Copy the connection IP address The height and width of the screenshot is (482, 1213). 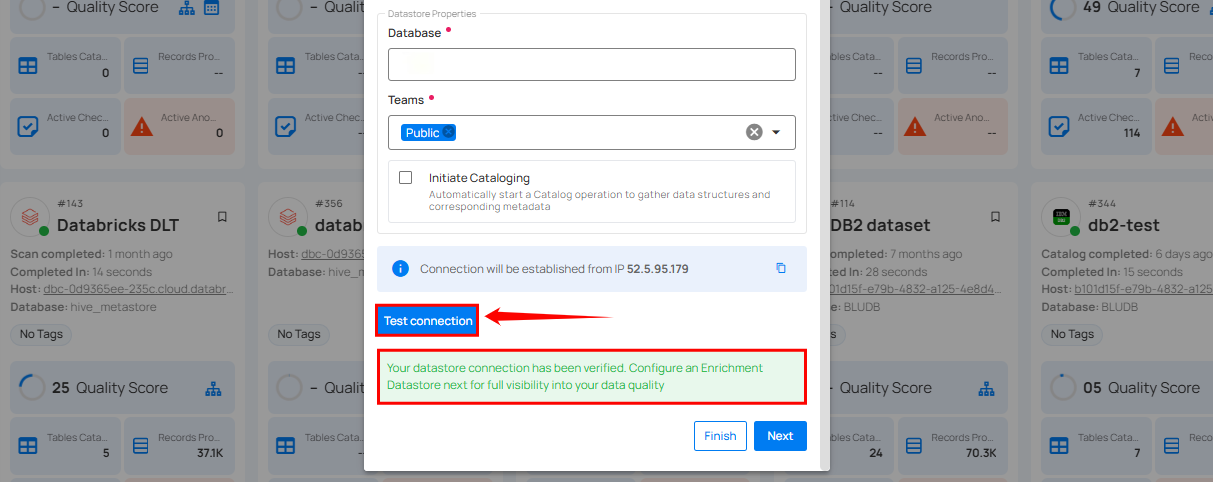click(x=781, y=268)
